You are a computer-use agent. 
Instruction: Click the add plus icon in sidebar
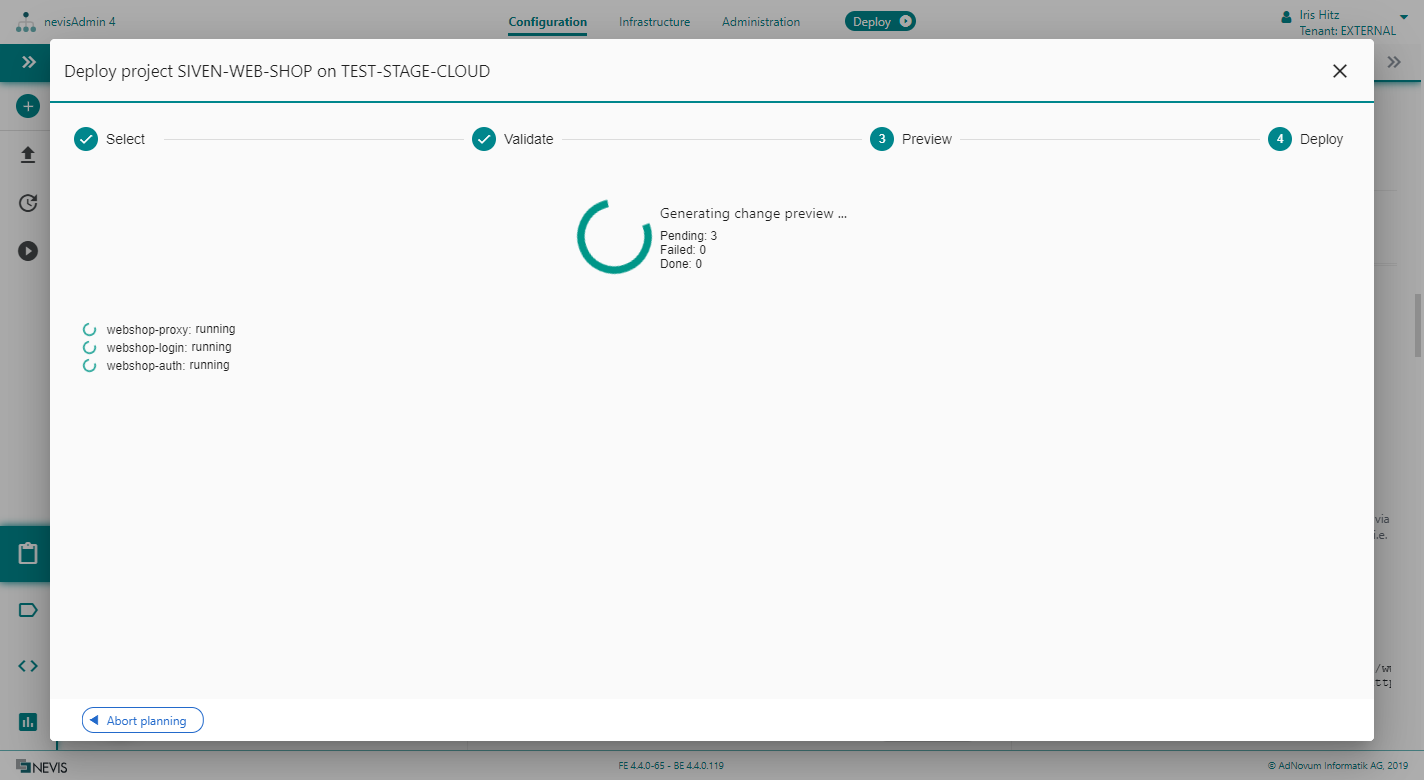28,106
